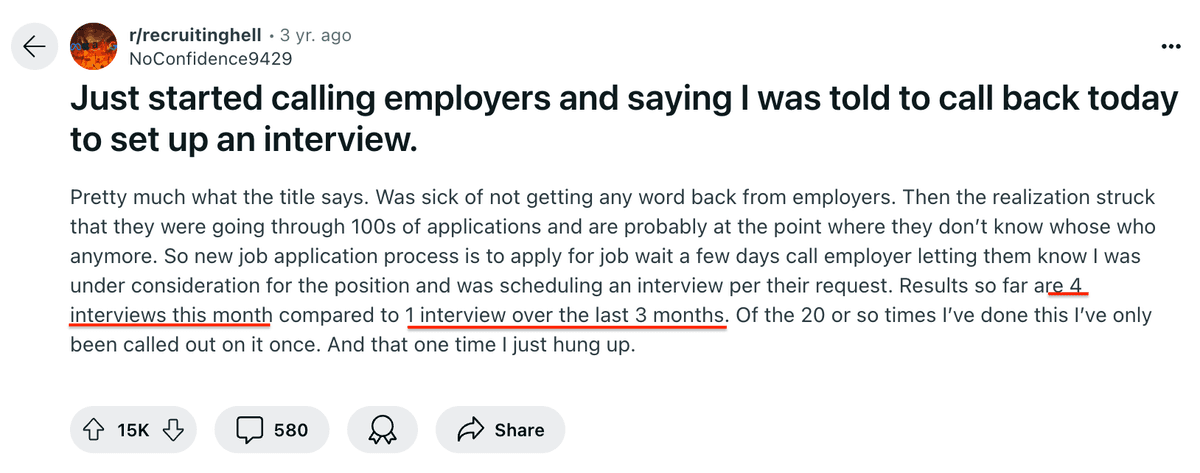1200x473 pixels.
Task: View NoConfidence9429's user profile
Action: click(x=210, y=58)
